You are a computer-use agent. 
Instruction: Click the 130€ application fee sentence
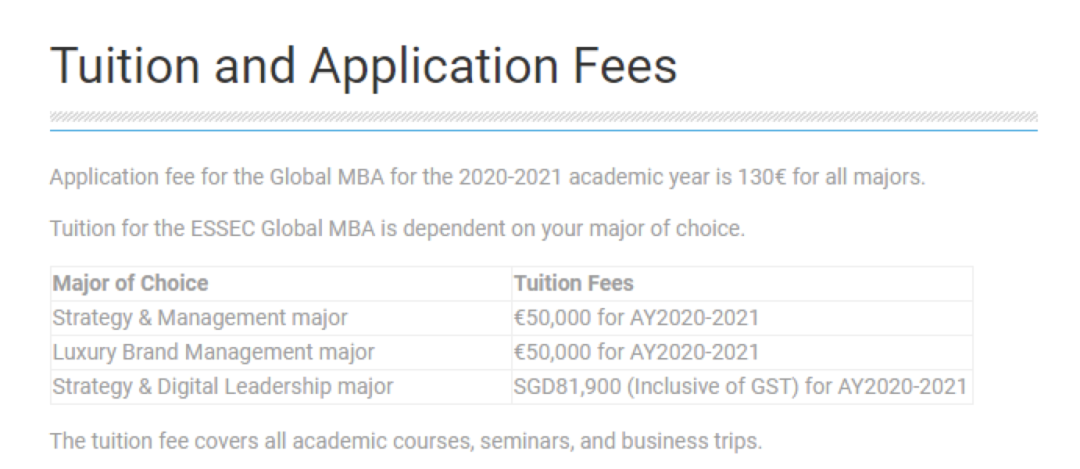(x=488, y=177)
